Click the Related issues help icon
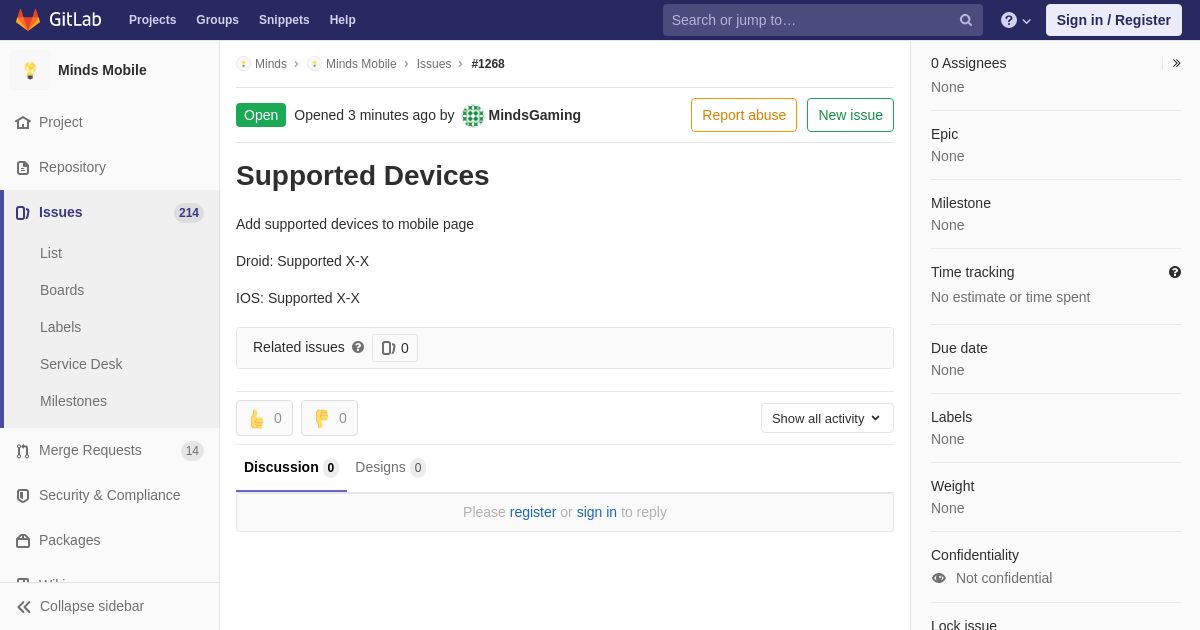Viewport: 1200px width, 630px height. [358, 347]
